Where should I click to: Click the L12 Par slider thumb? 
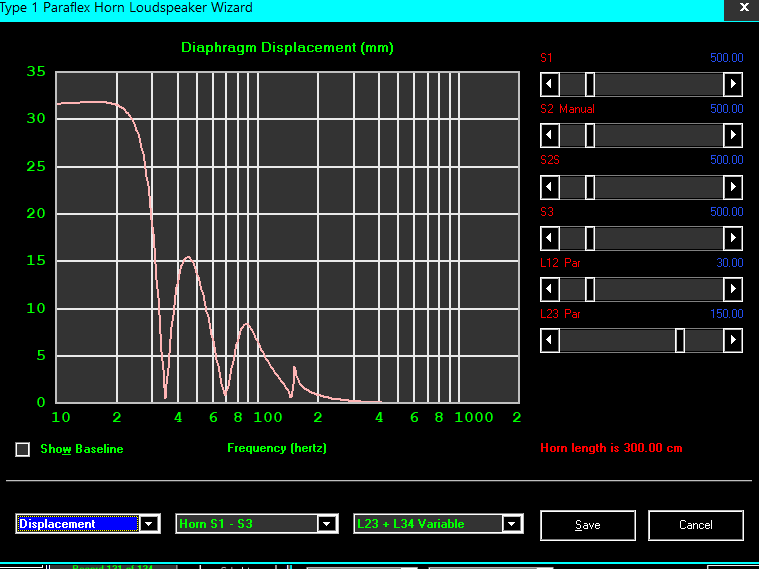click(590, 290)
